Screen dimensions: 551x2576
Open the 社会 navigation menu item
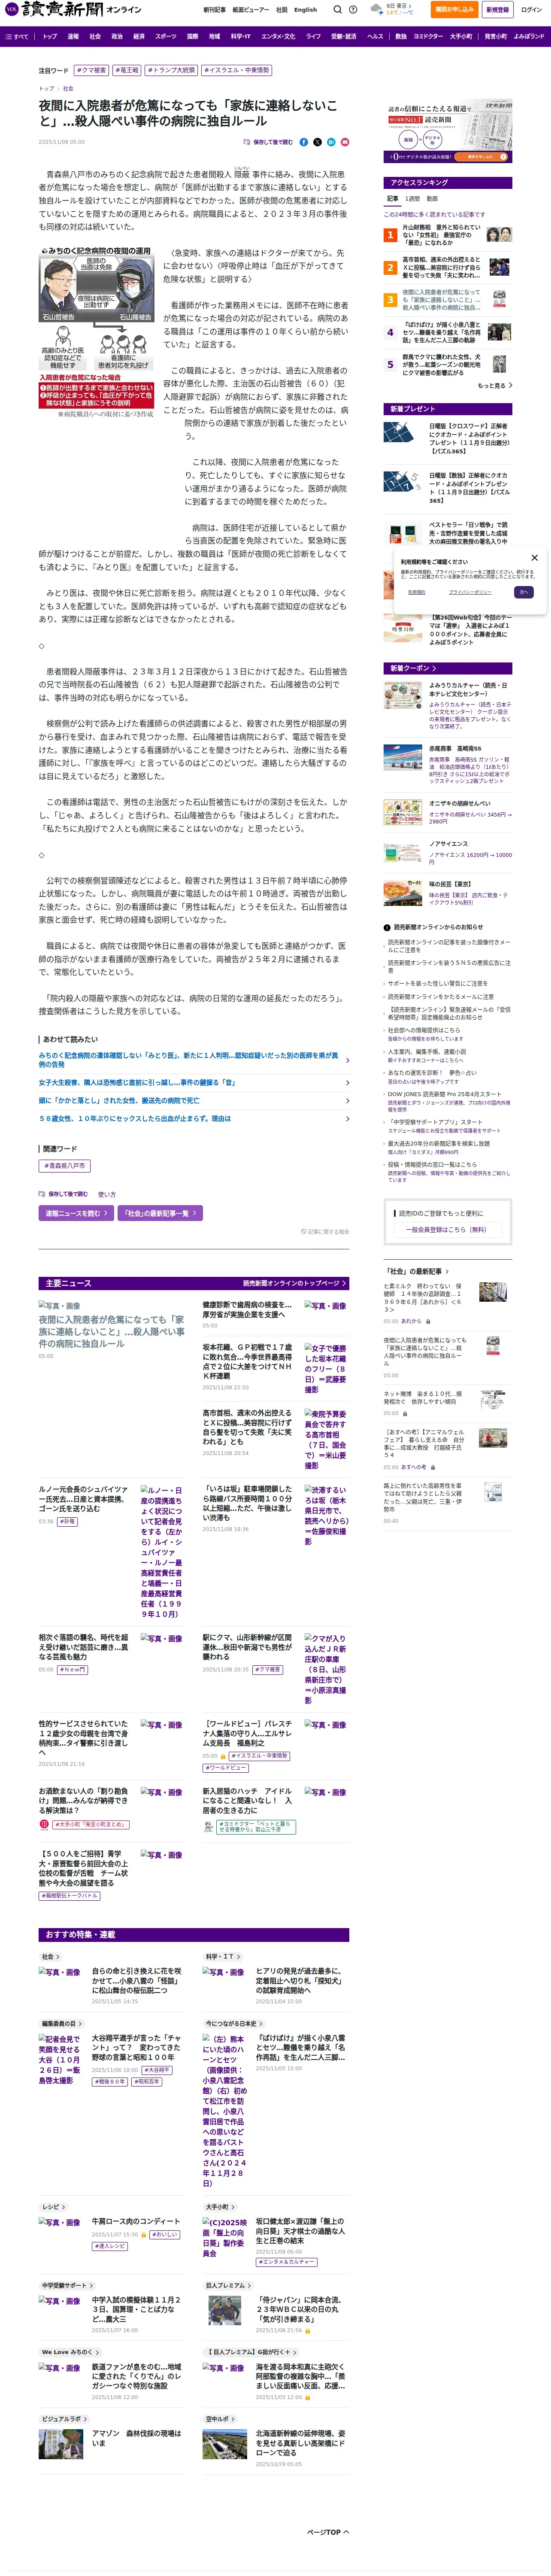click(x=95, y=36)
